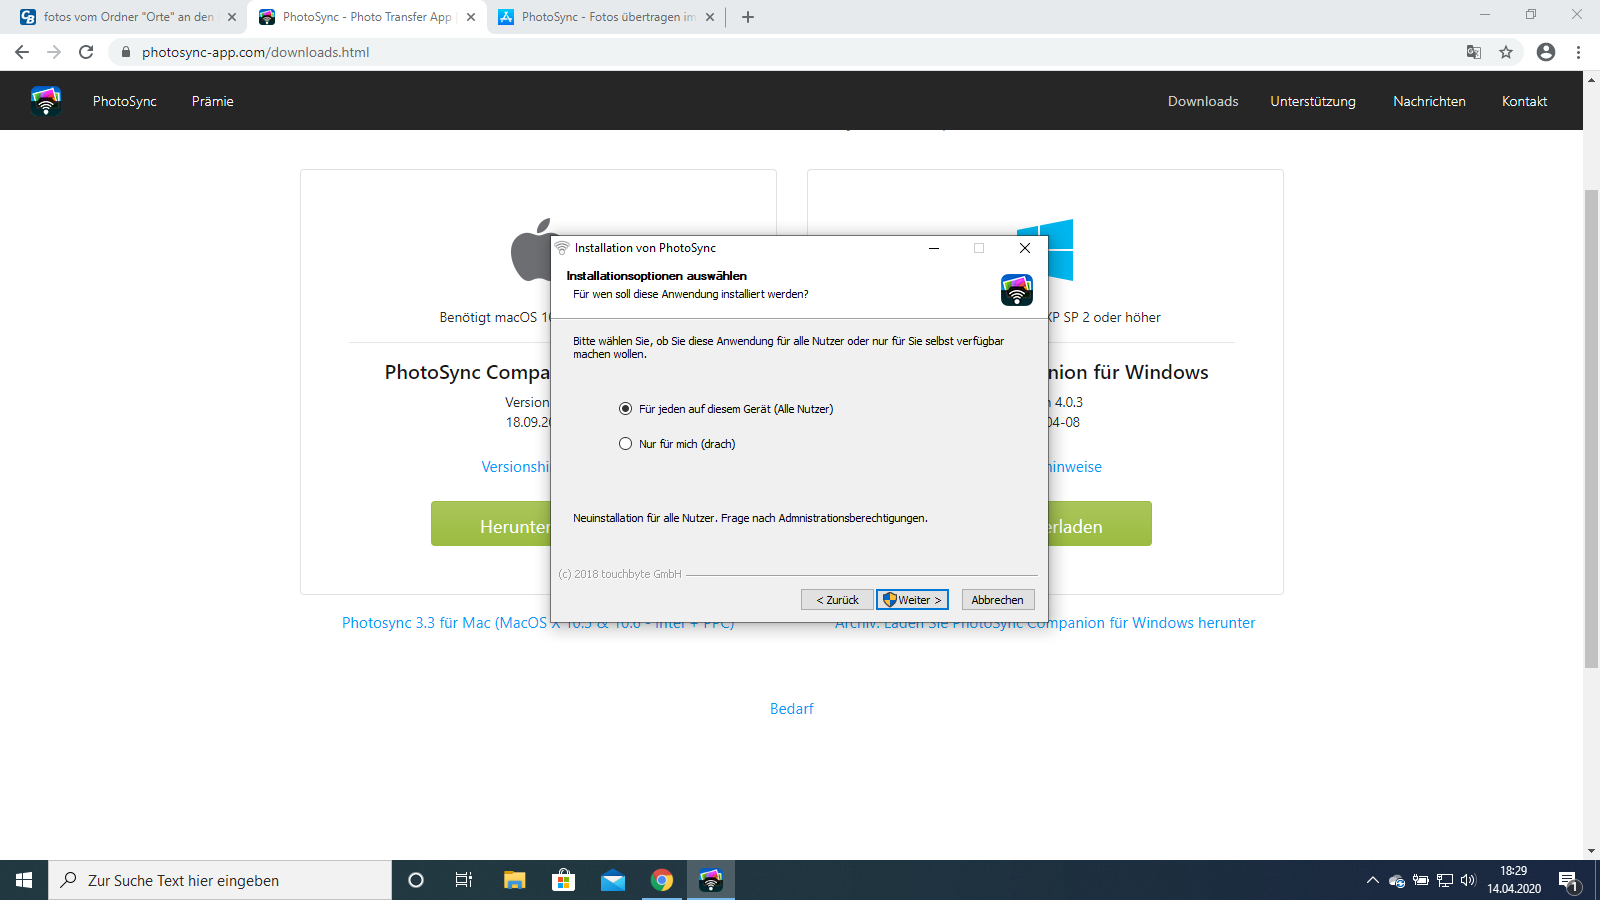Open Mail app from taskbar

click(613, 880)
